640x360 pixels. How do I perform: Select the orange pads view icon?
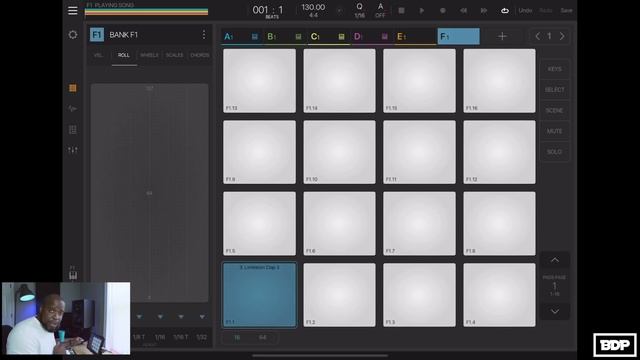click(73, 88)
